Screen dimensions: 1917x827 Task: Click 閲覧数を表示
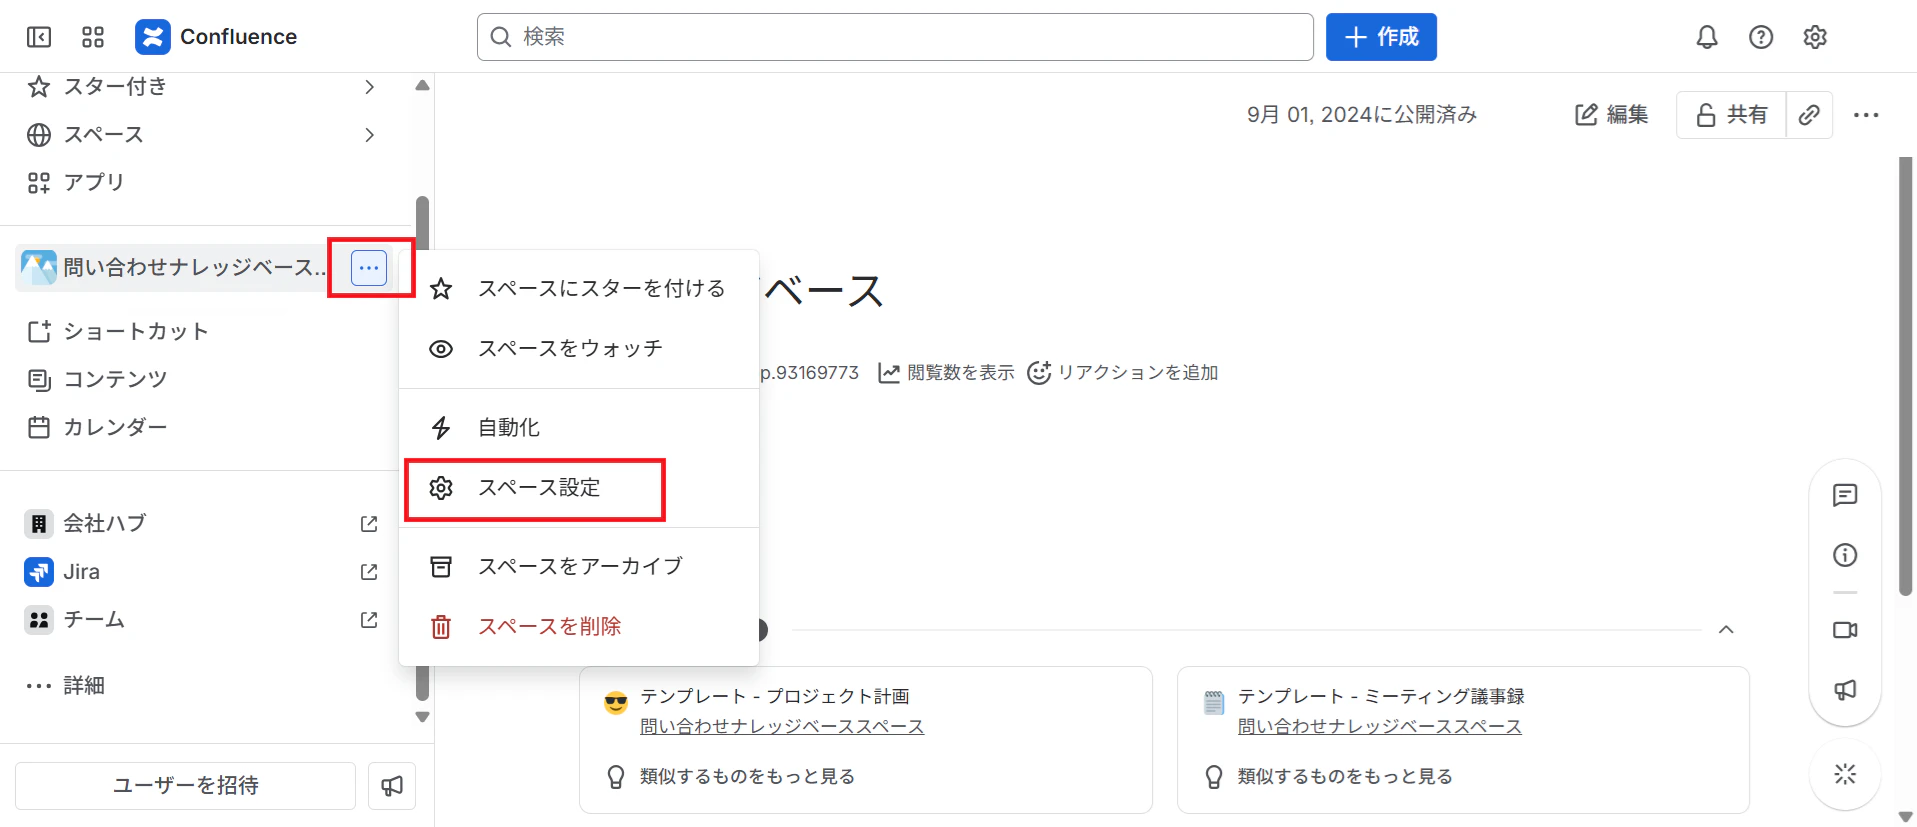[x=946, y=373]
